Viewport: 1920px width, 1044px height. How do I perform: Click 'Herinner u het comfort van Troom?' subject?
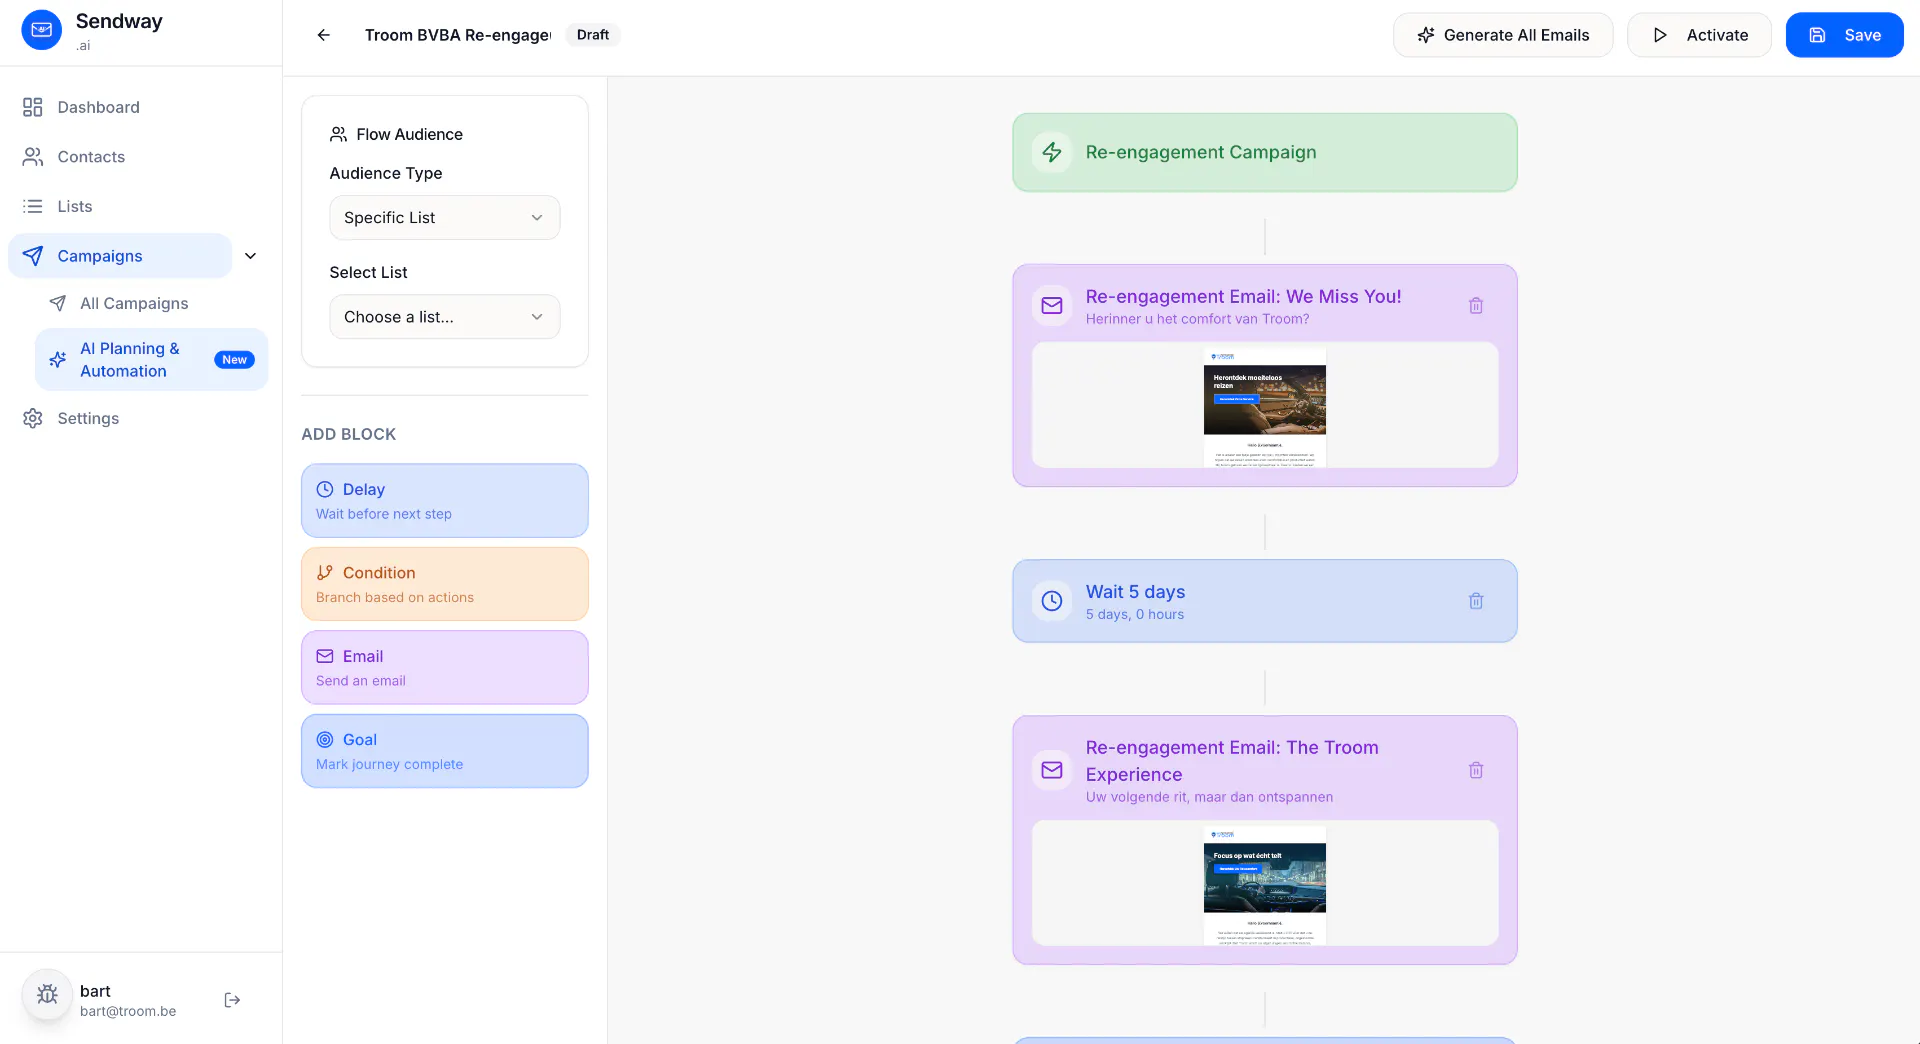1198,319
